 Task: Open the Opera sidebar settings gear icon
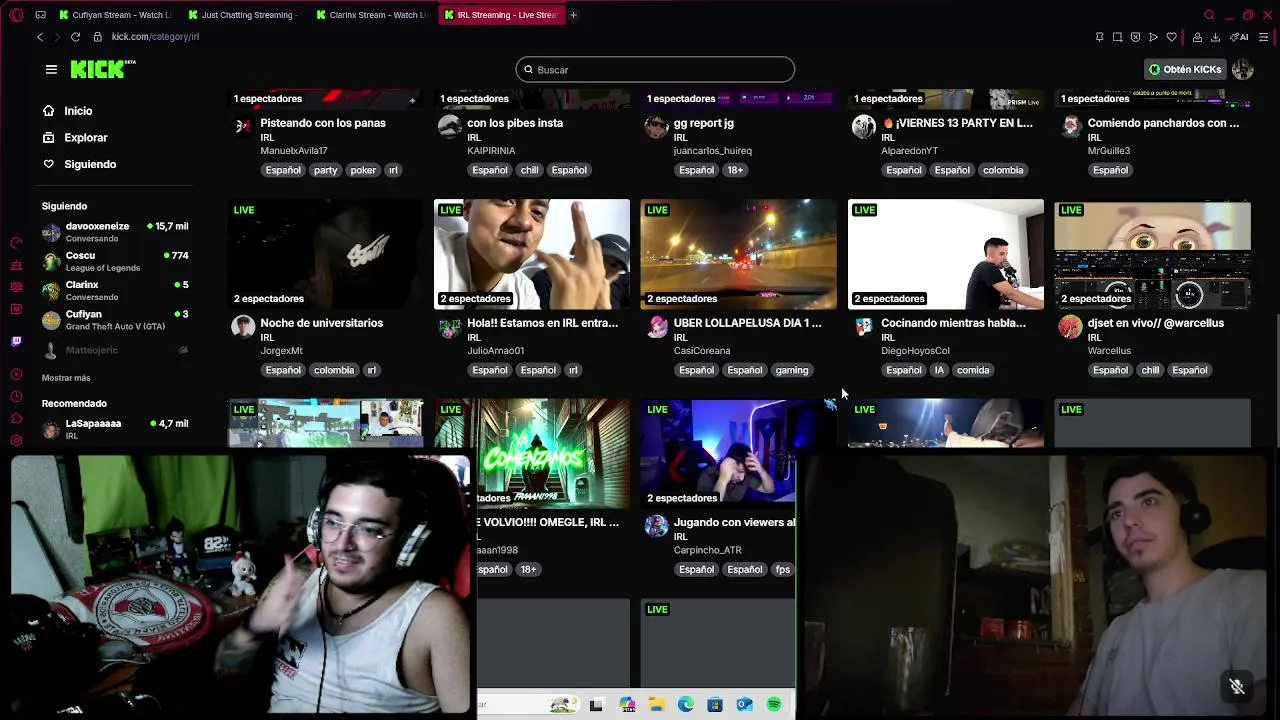(16, 440)
